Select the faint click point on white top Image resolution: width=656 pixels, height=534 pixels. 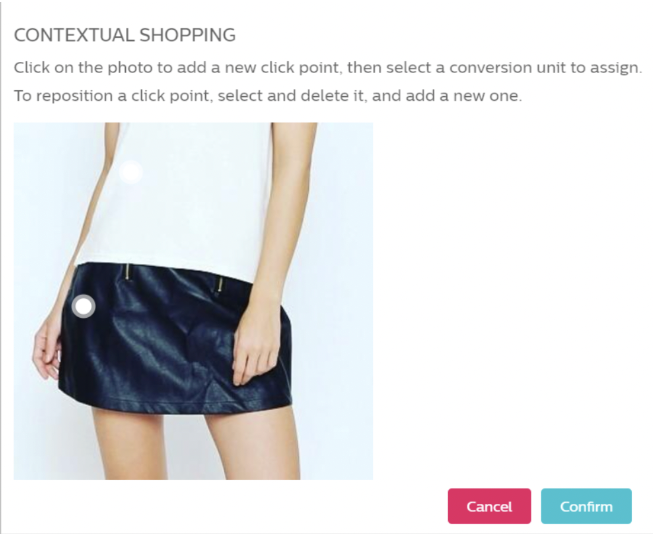tap(131, 172)
